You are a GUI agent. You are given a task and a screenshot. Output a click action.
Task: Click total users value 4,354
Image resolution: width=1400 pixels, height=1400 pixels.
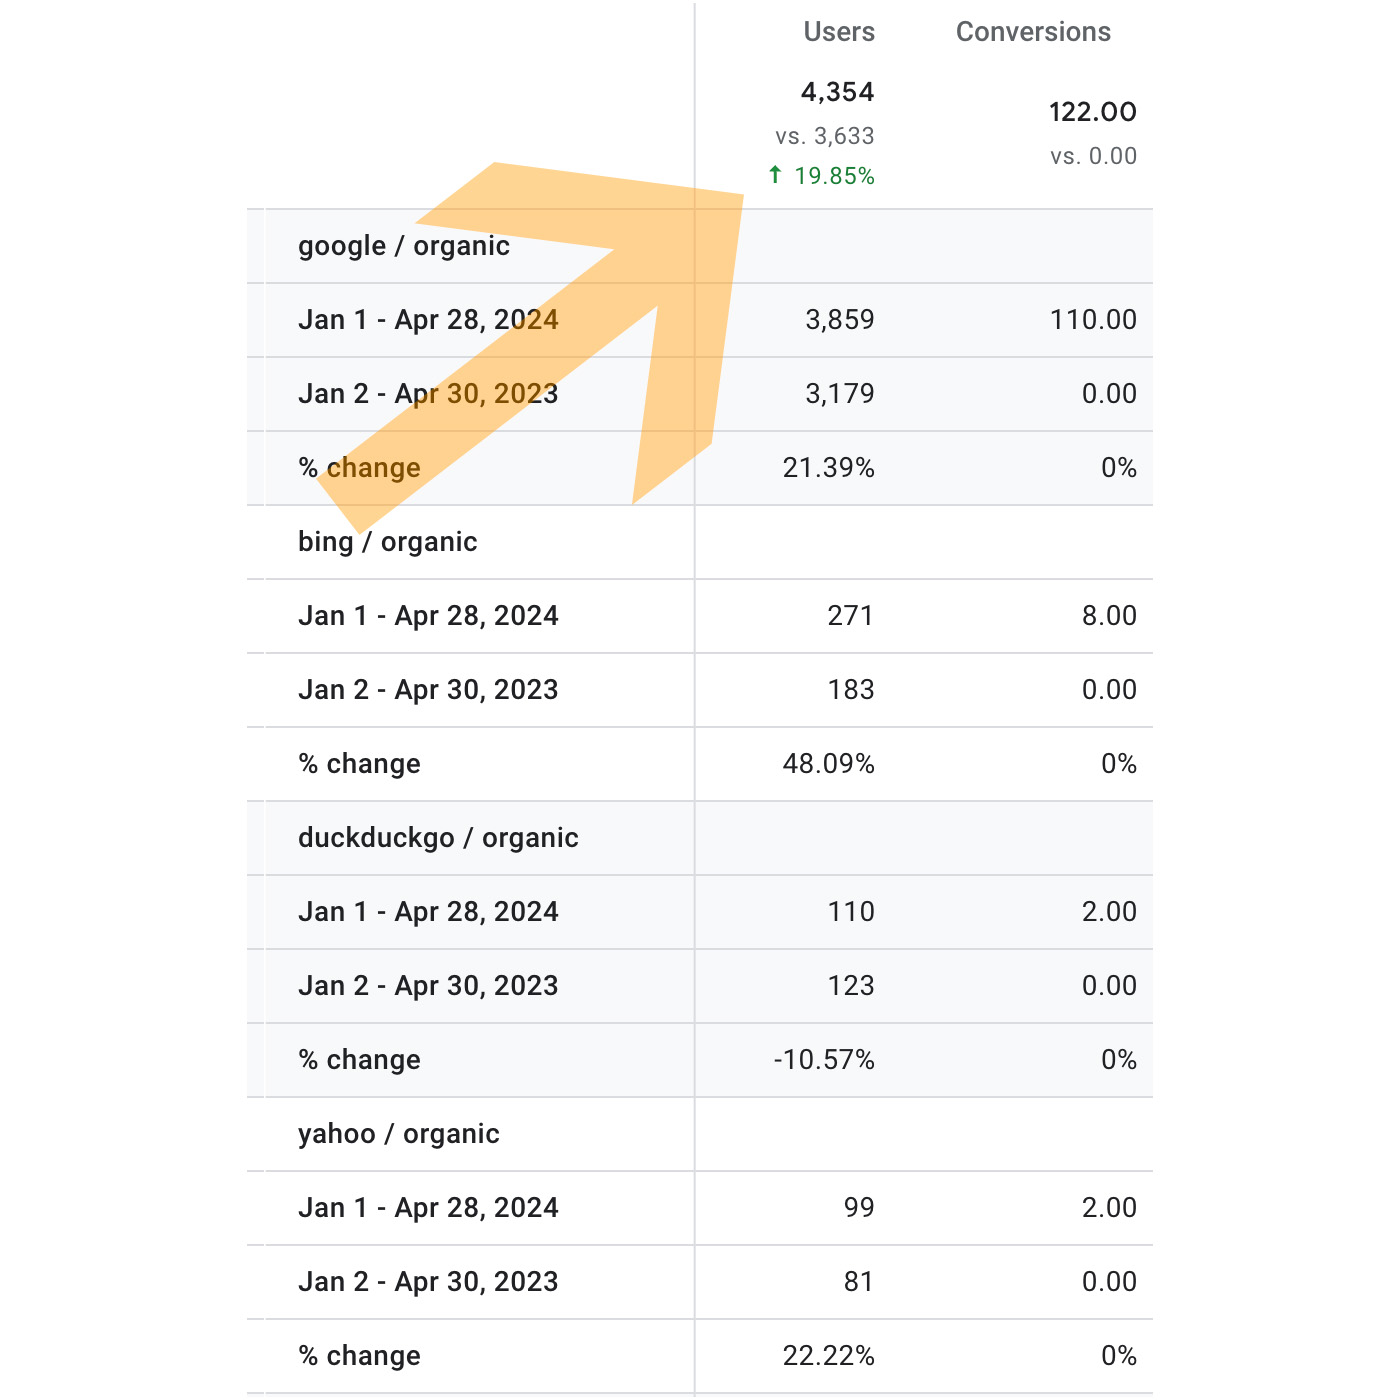tap(837, 93)
